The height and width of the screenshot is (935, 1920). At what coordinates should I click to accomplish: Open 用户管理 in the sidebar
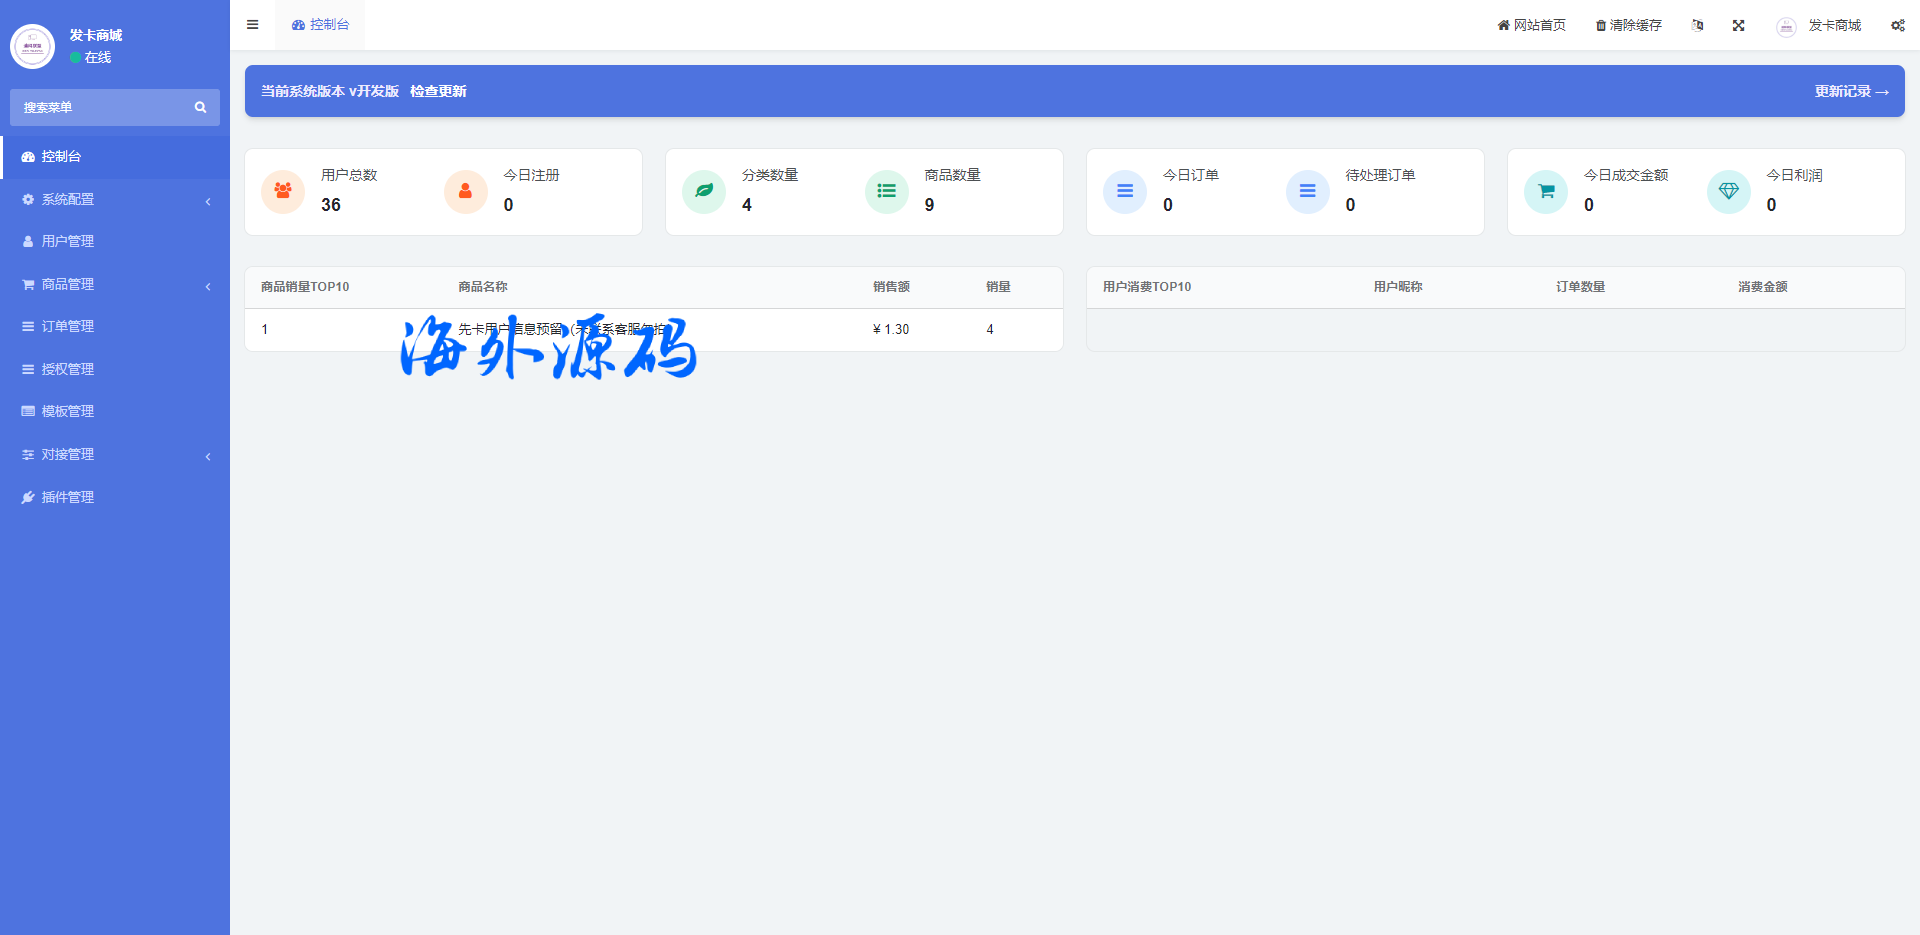pyautogui.click(x=68, y=242)
